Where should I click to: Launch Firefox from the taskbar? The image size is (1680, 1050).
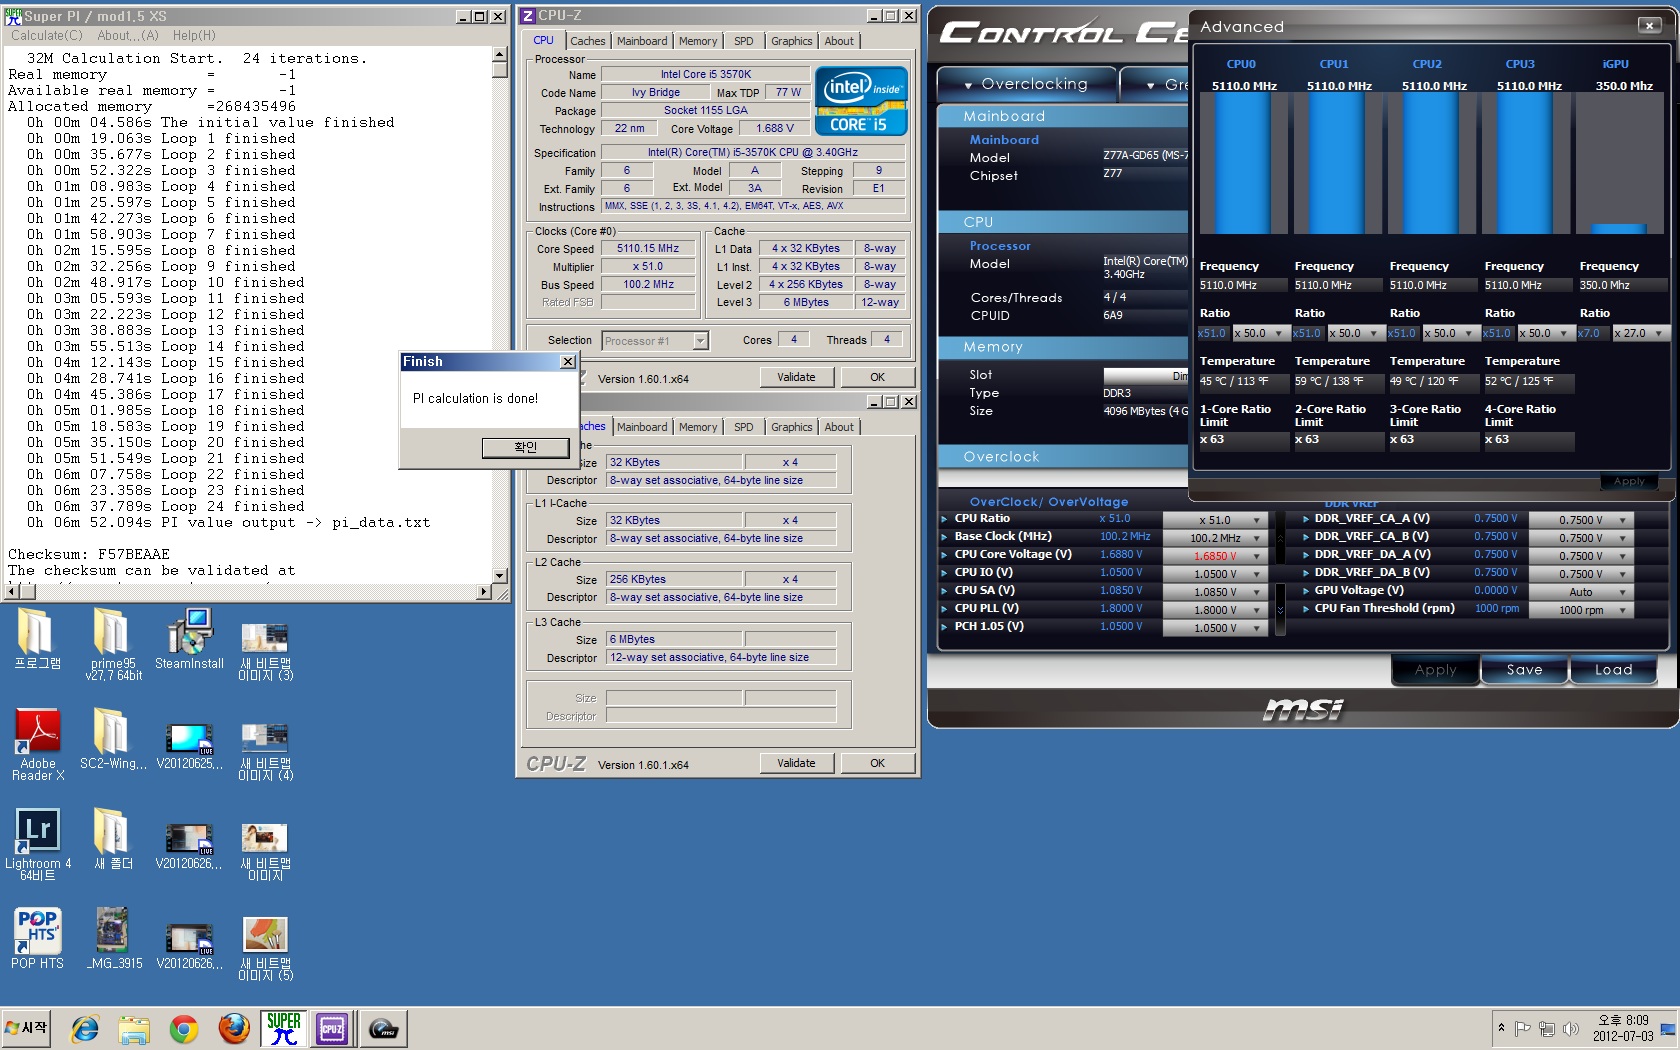(x=234, y=1028)
